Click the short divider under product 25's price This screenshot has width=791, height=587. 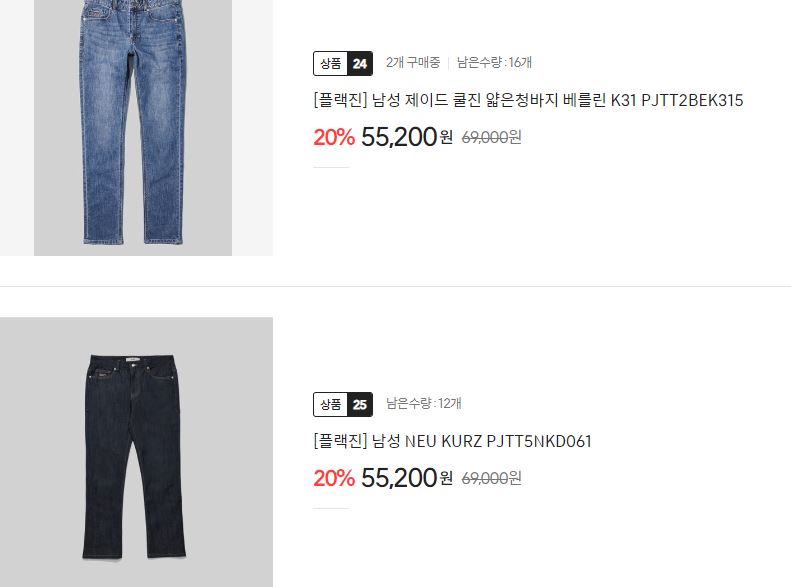pos(331,508)
